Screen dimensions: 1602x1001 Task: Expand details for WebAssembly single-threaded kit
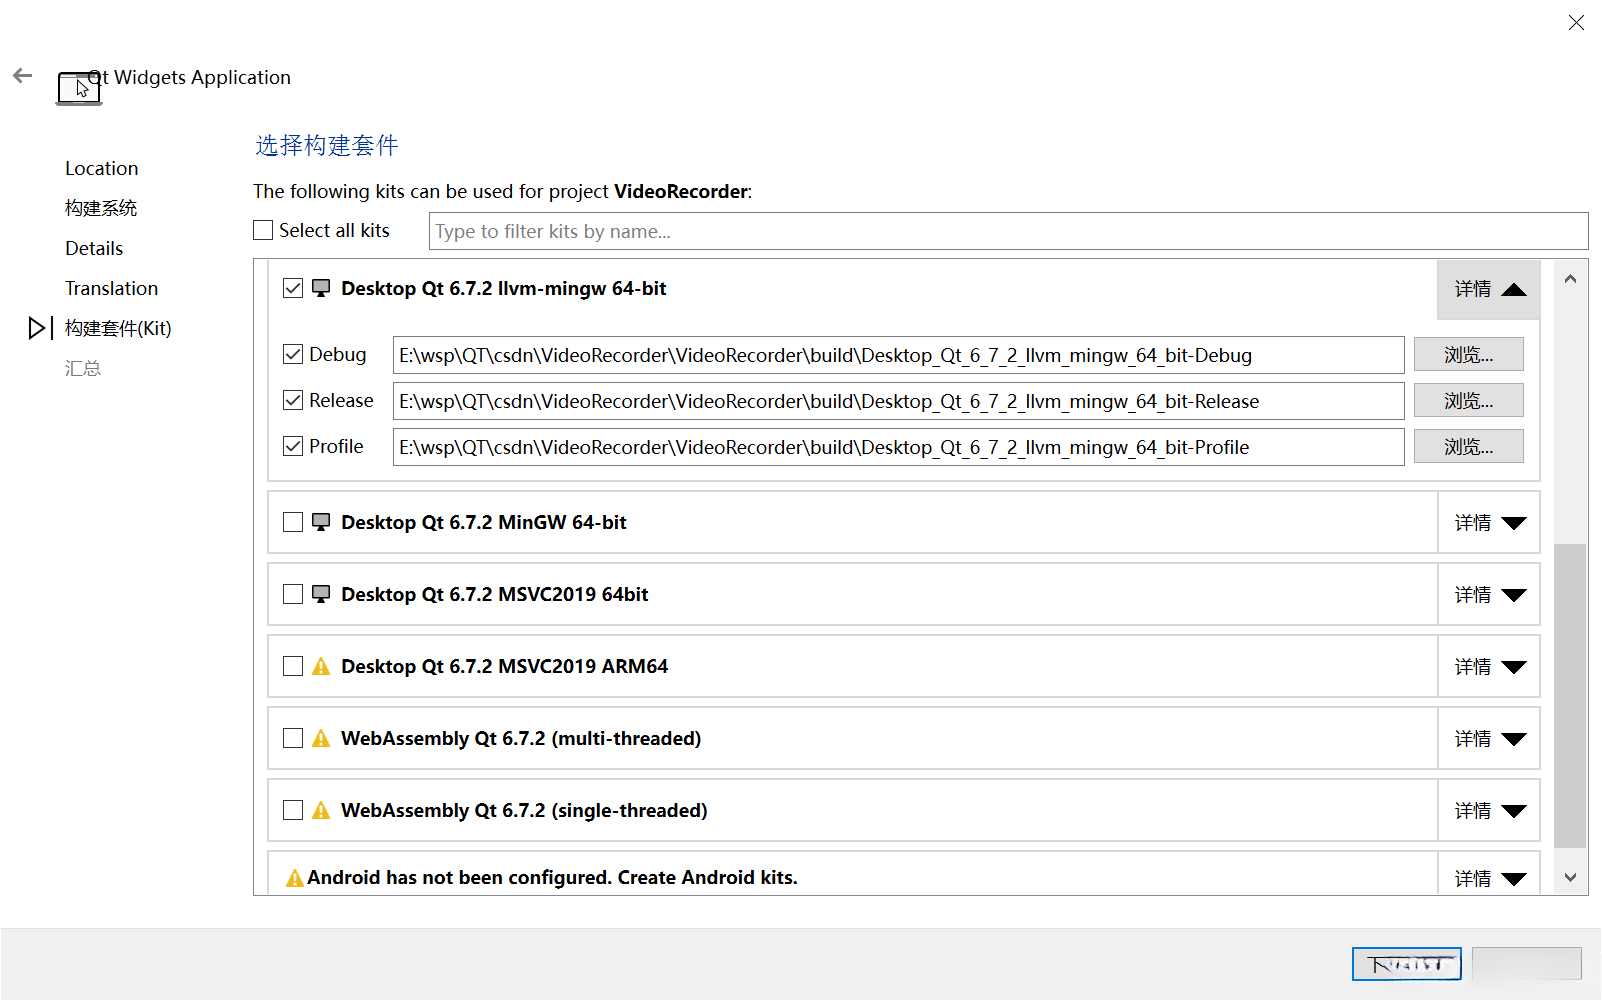[x=1489, y=811]
